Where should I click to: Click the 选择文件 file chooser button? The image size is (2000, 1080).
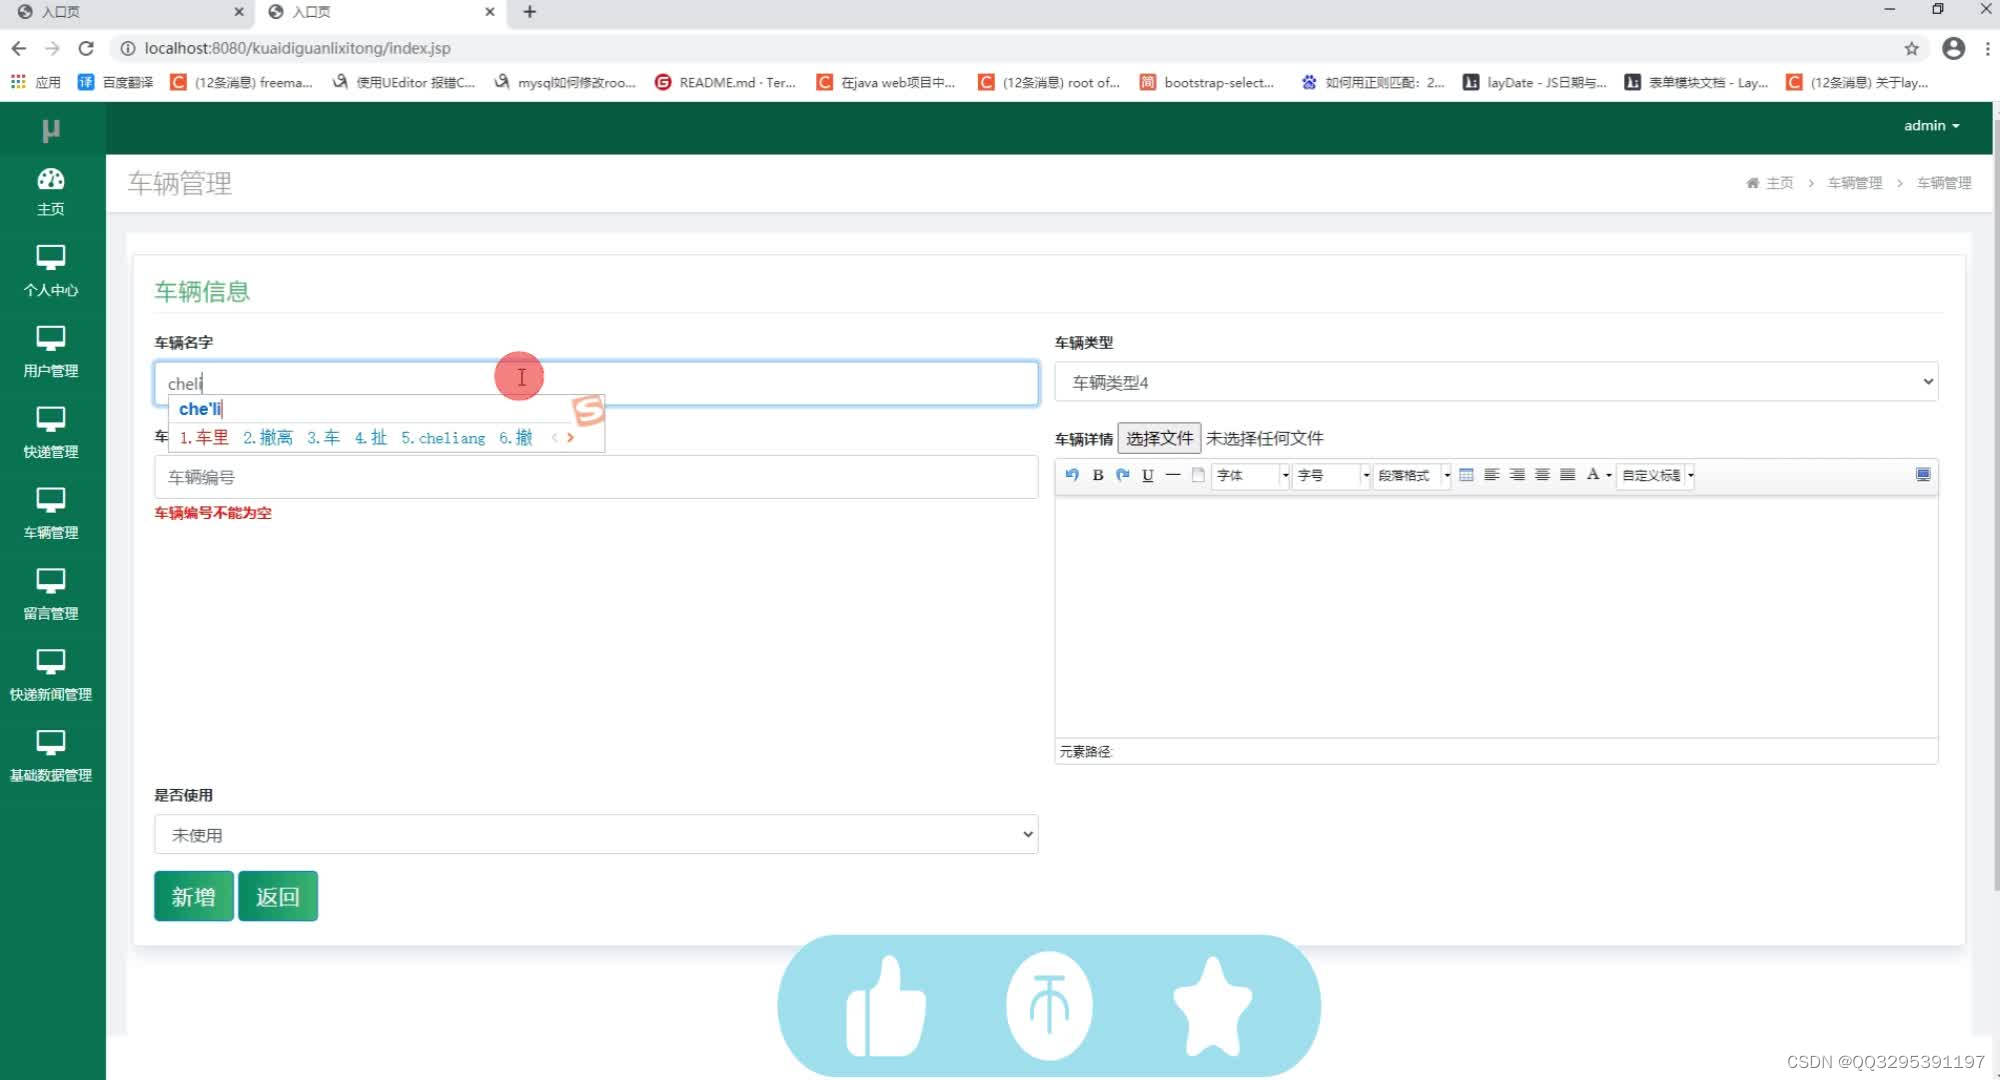tap(1159, 438)
